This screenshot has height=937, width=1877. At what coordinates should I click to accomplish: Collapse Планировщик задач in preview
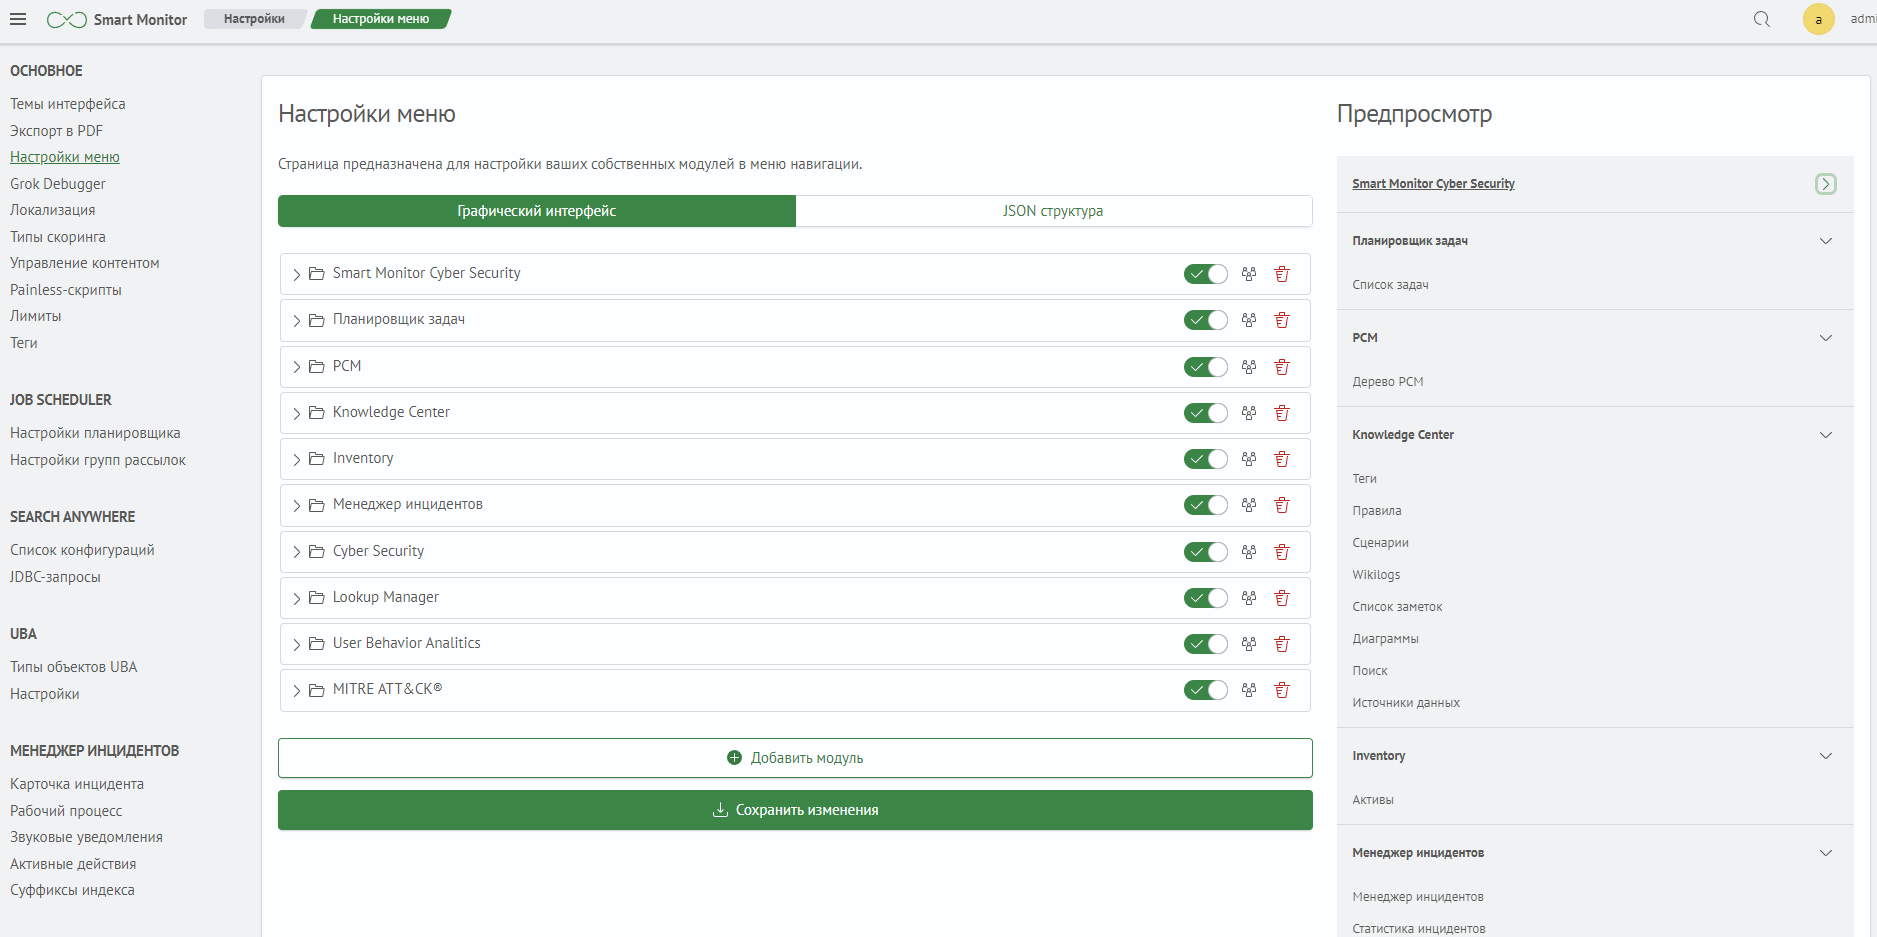[1826, 241]
